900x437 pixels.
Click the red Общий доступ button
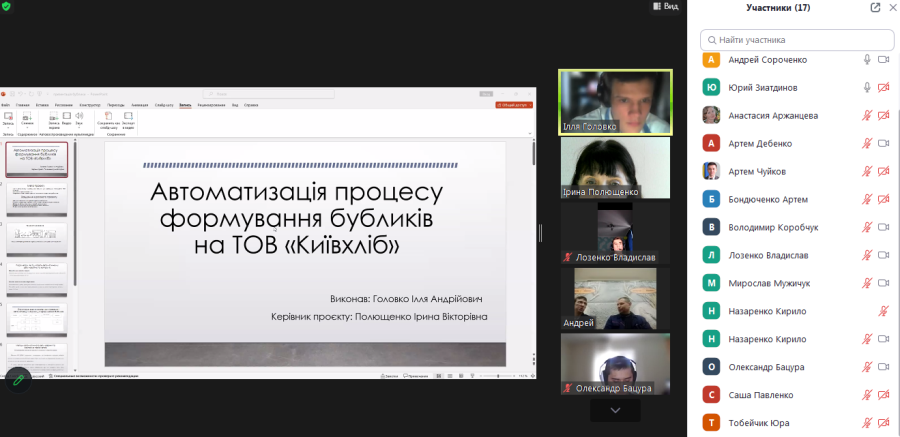514,105
